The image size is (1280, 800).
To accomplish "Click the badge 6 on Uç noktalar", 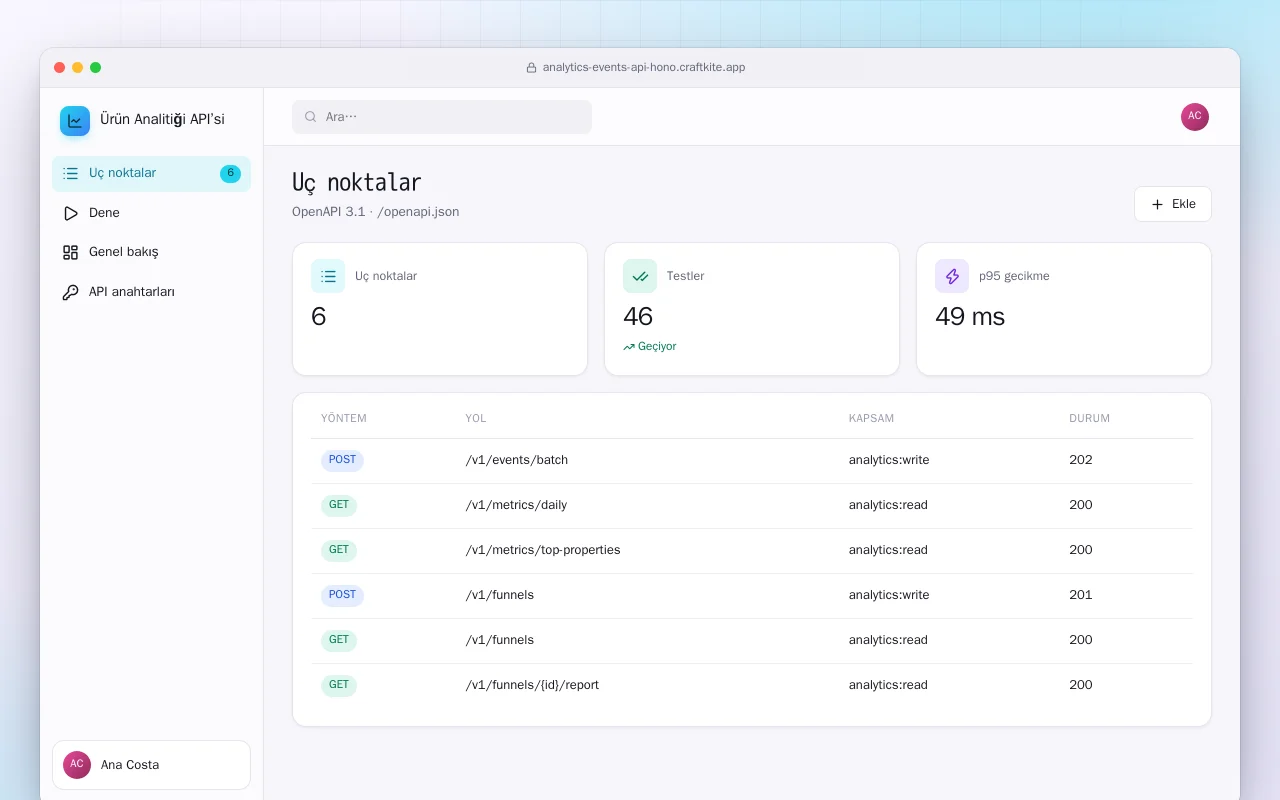I will (x=230, y=173).
